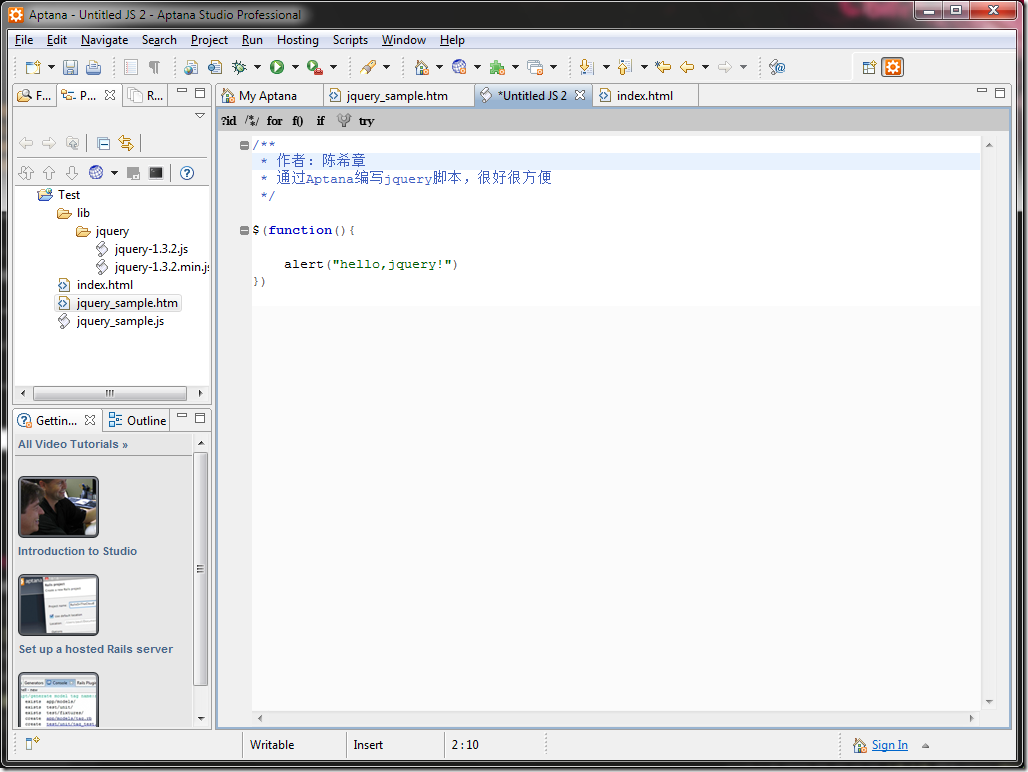Switch to the index.html editor tab

click(x=644, y=96)
